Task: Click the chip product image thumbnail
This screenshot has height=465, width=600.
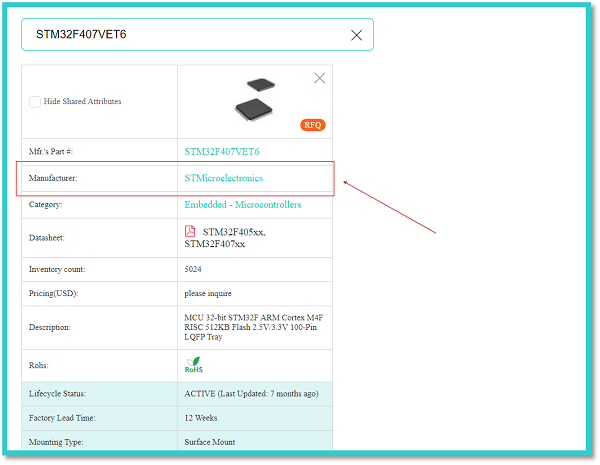Action: click(x=255, y=97)
